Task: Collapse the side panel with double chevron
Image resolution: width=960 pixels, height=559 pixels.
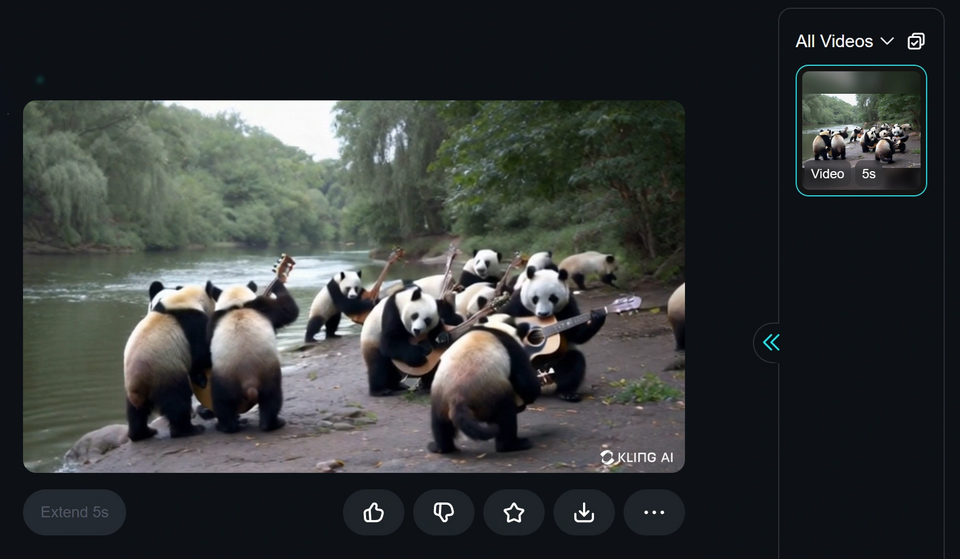Action: tap(771, 342)
